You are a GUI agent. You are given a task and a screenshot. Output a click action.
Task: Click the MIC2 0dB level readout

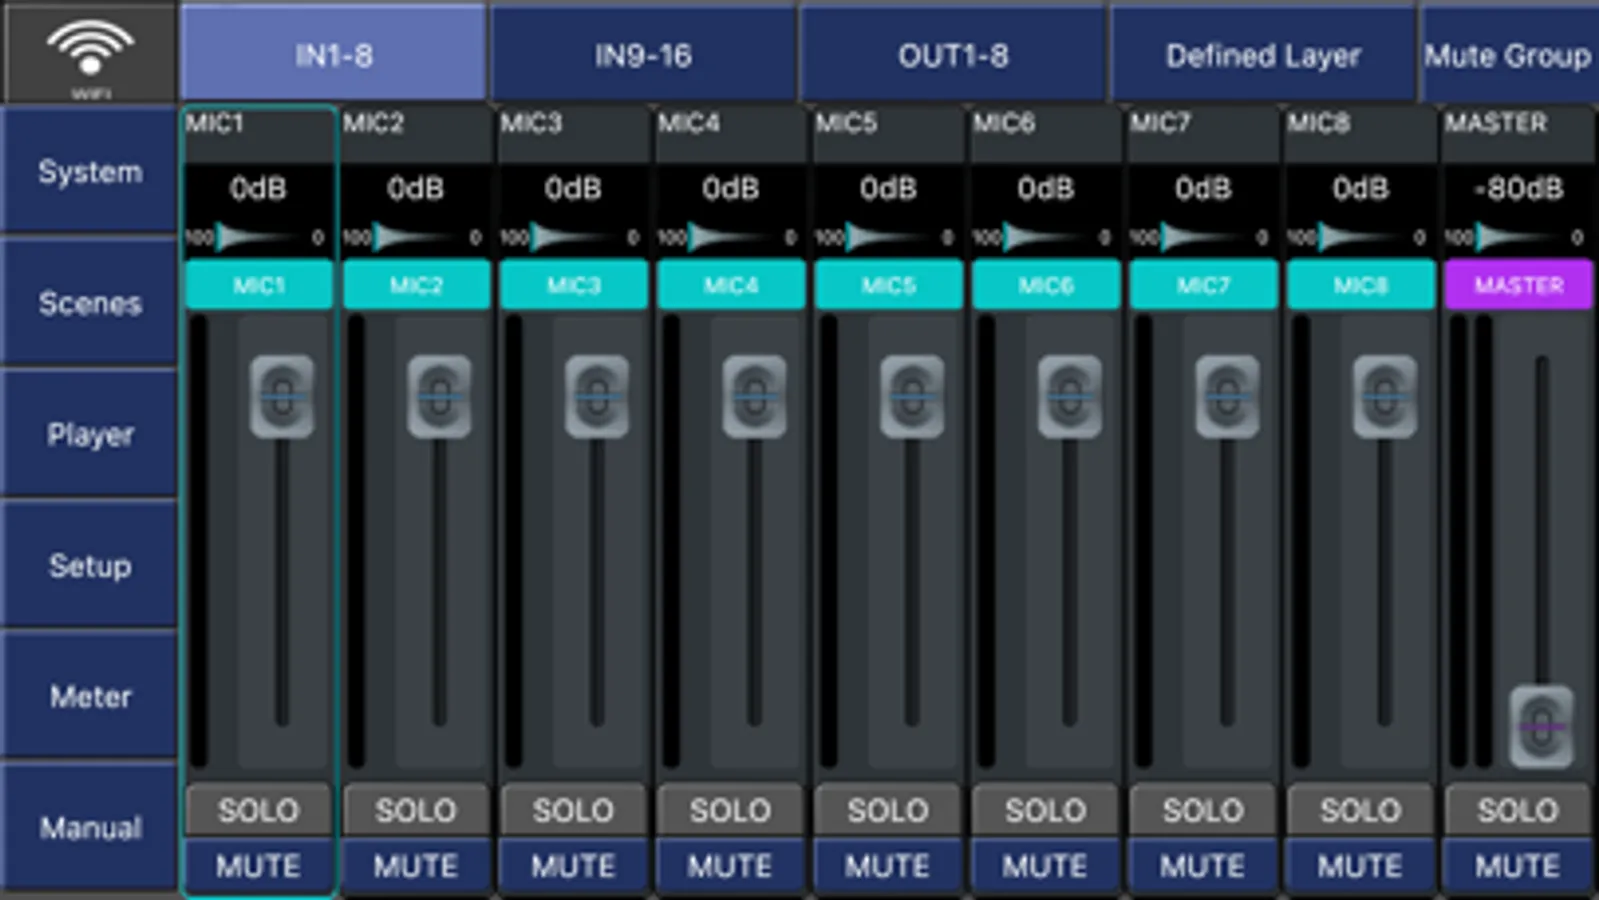[x=416, y=188]
